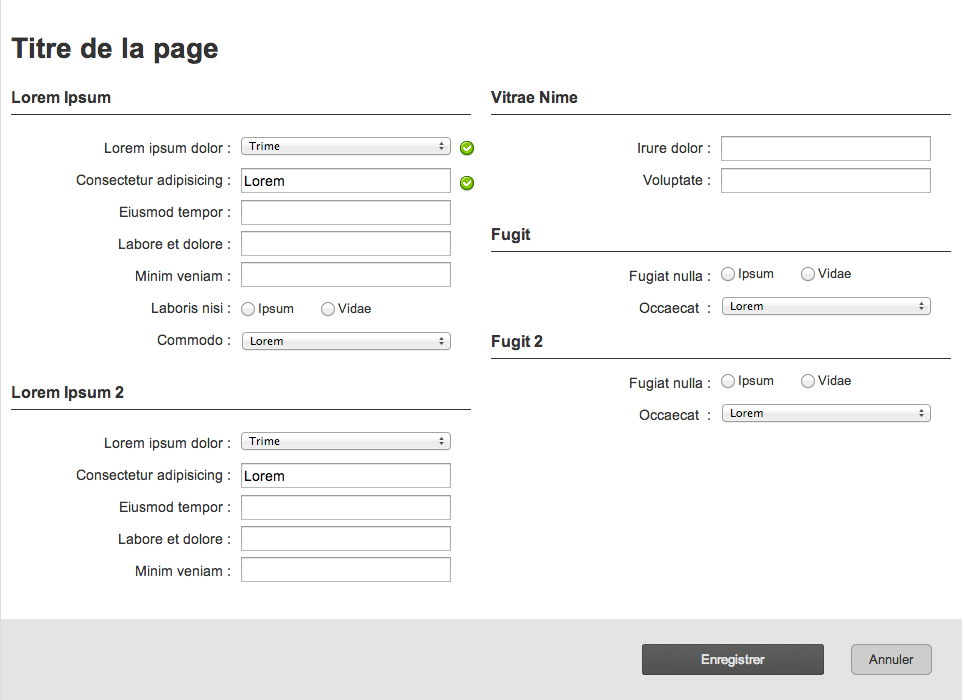Click the Eiusmod tempor field in Lorem Ipsum

345,212
